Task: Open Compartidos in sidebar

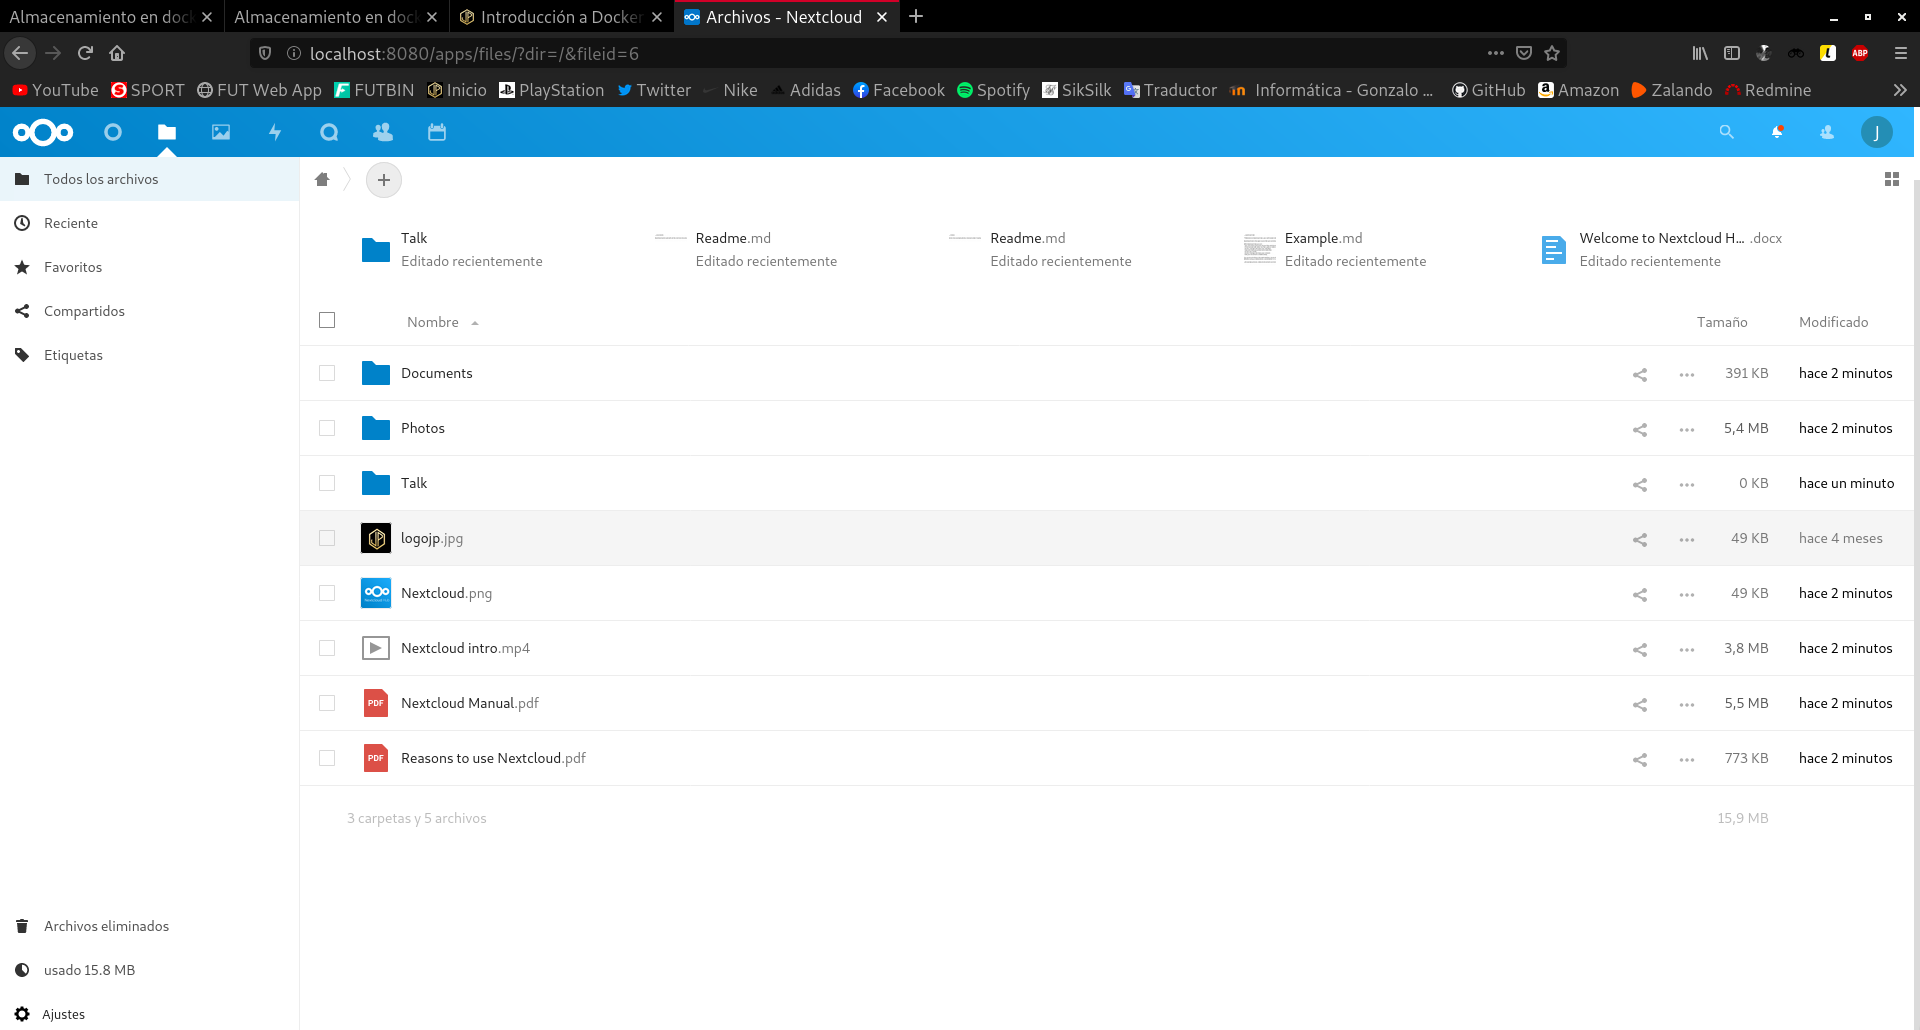Action: tap(149, 311)
